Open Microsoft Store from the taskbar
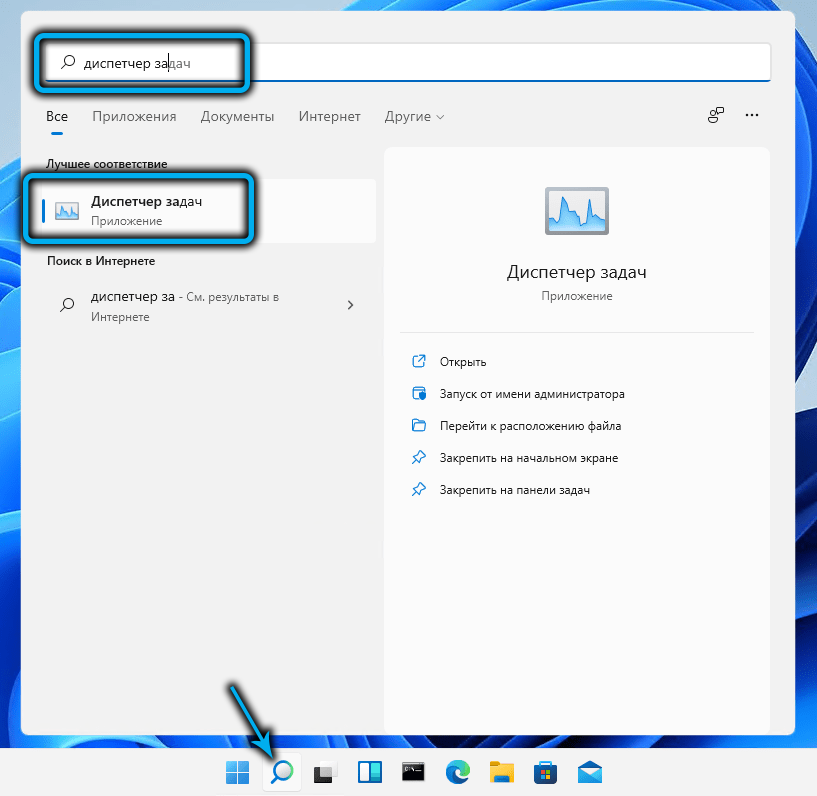 (545, 772)
